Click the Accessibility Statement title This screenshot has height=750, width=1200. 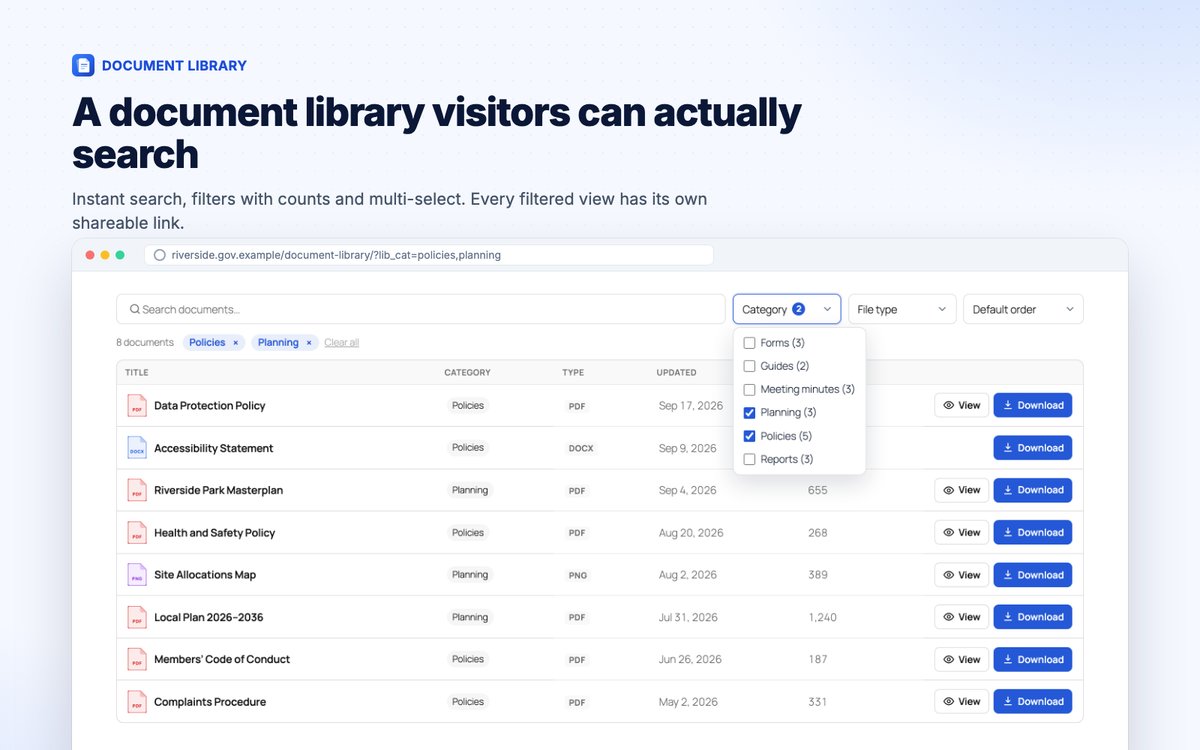[213, 448]
